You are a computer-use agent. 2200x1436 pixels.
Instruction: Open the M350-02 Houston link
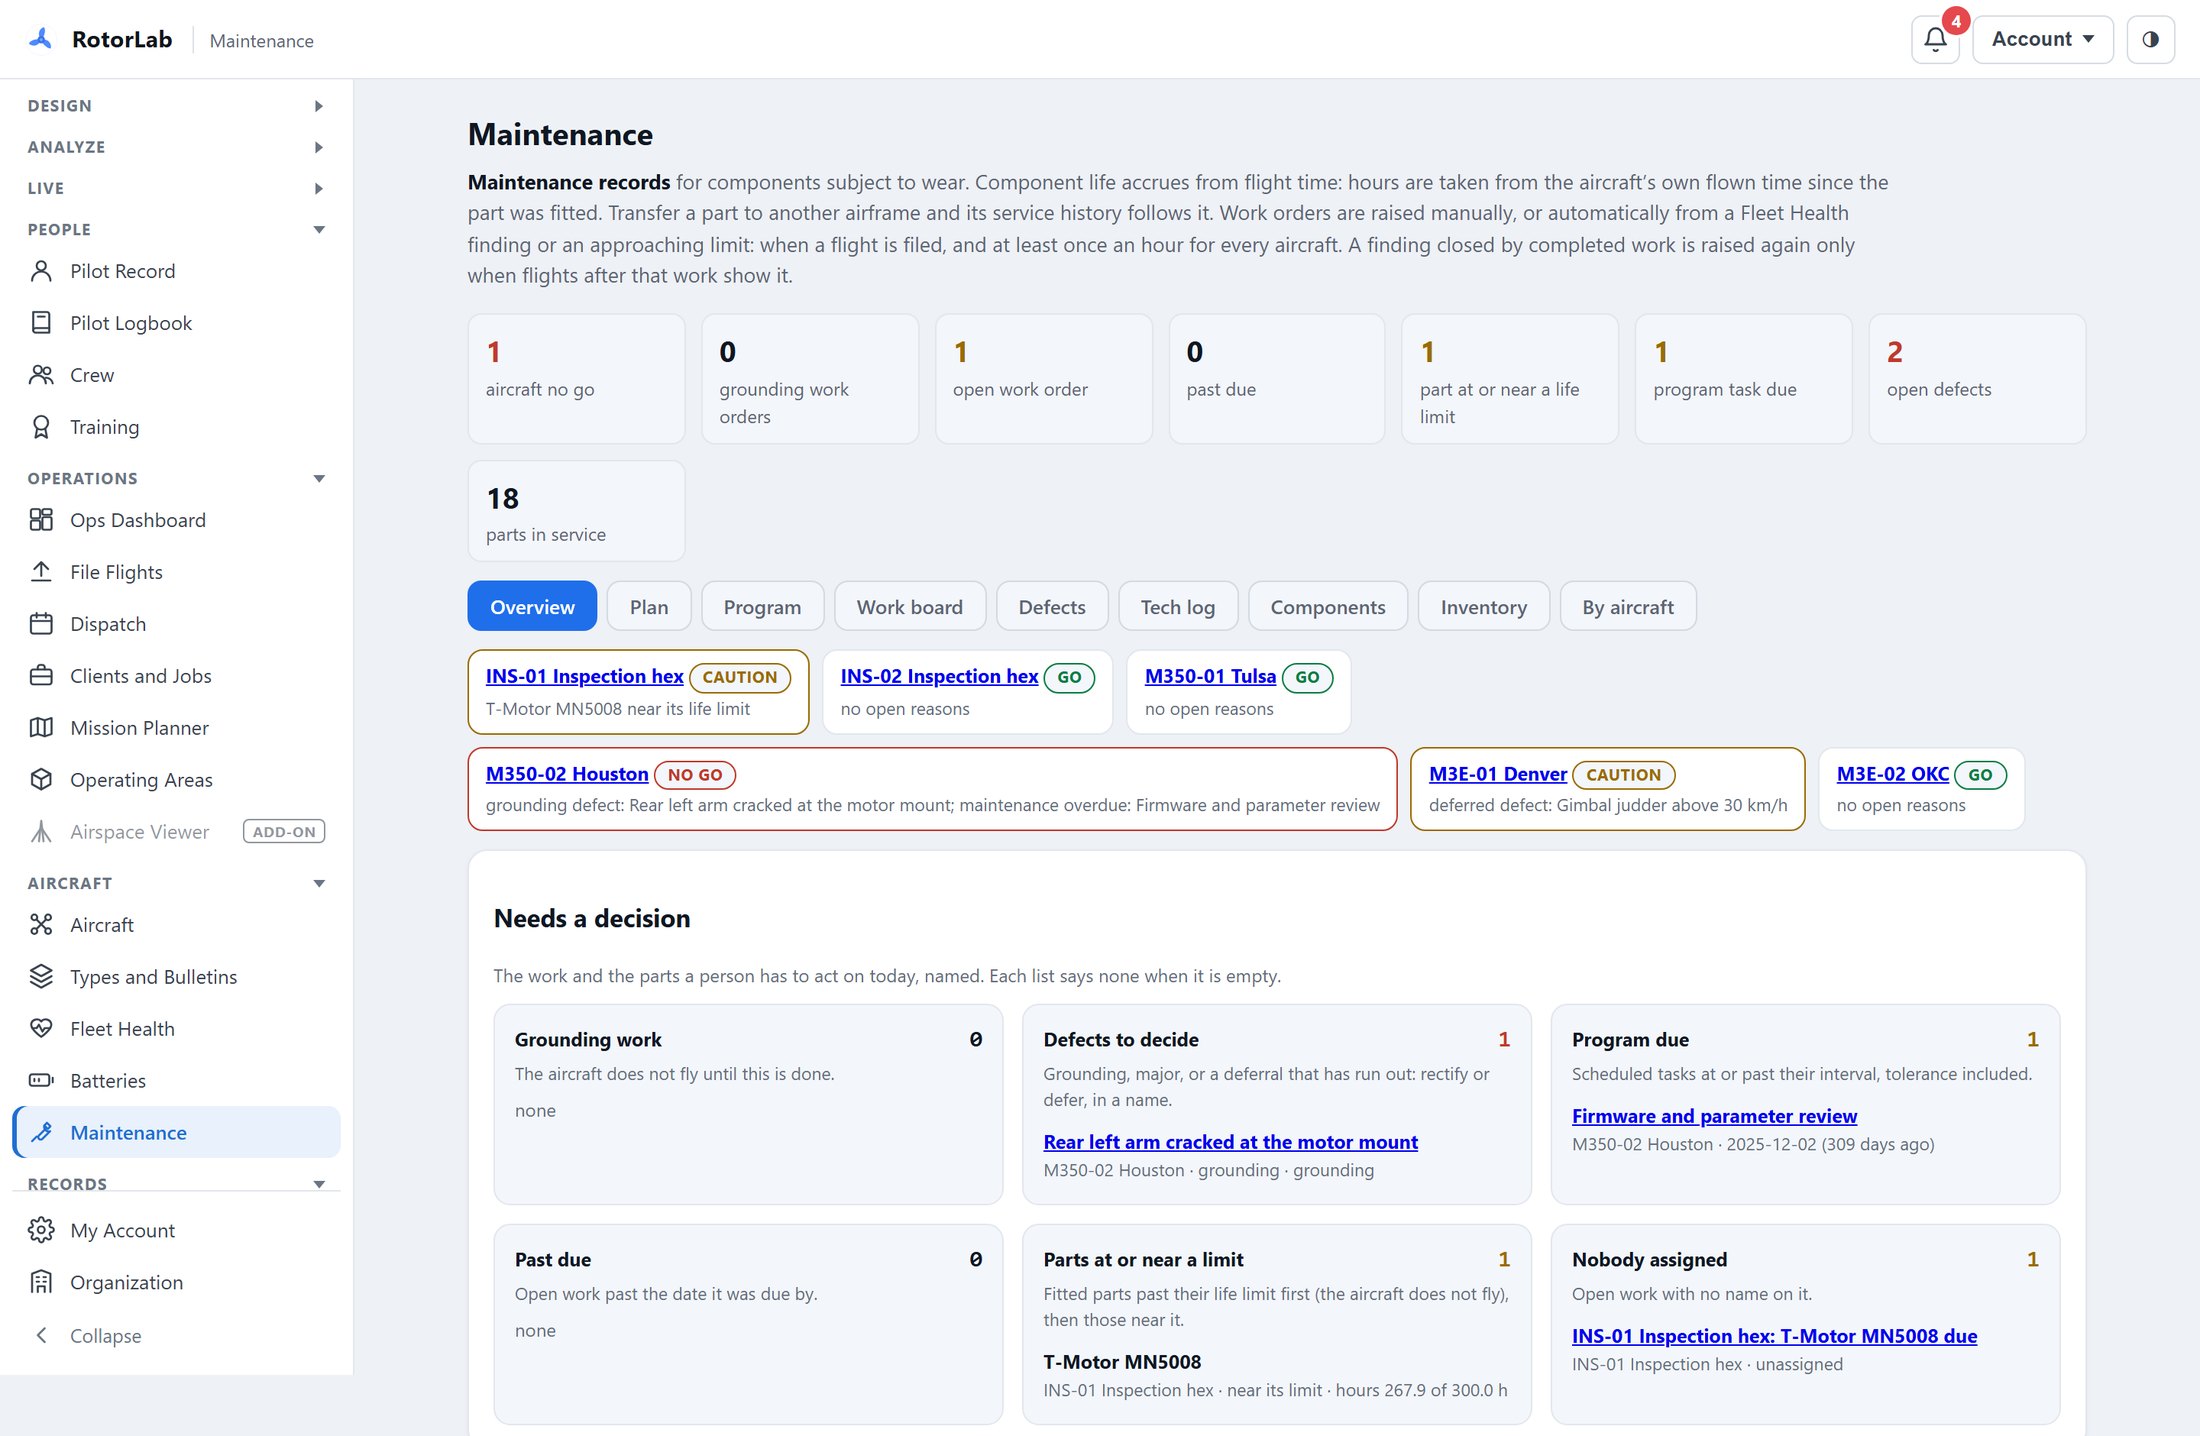point(567,774)
